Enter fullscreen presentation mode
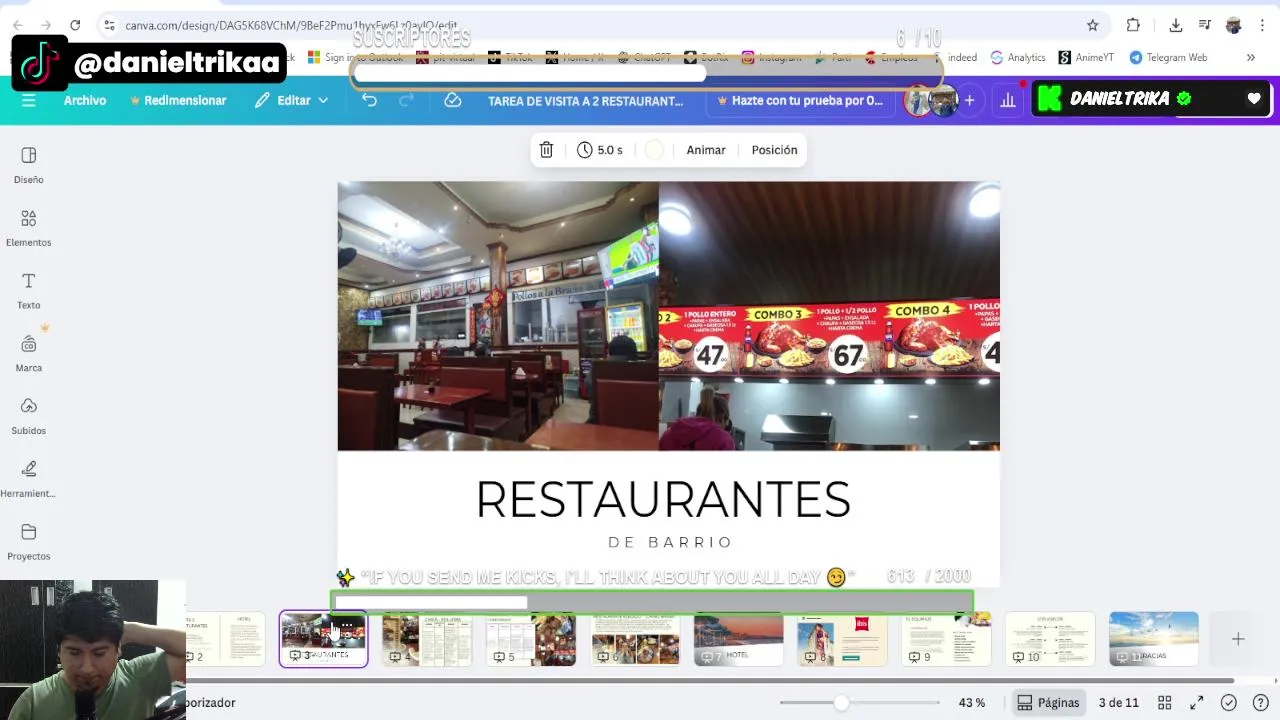The image size is (1280, 720). coord(1197,703)
